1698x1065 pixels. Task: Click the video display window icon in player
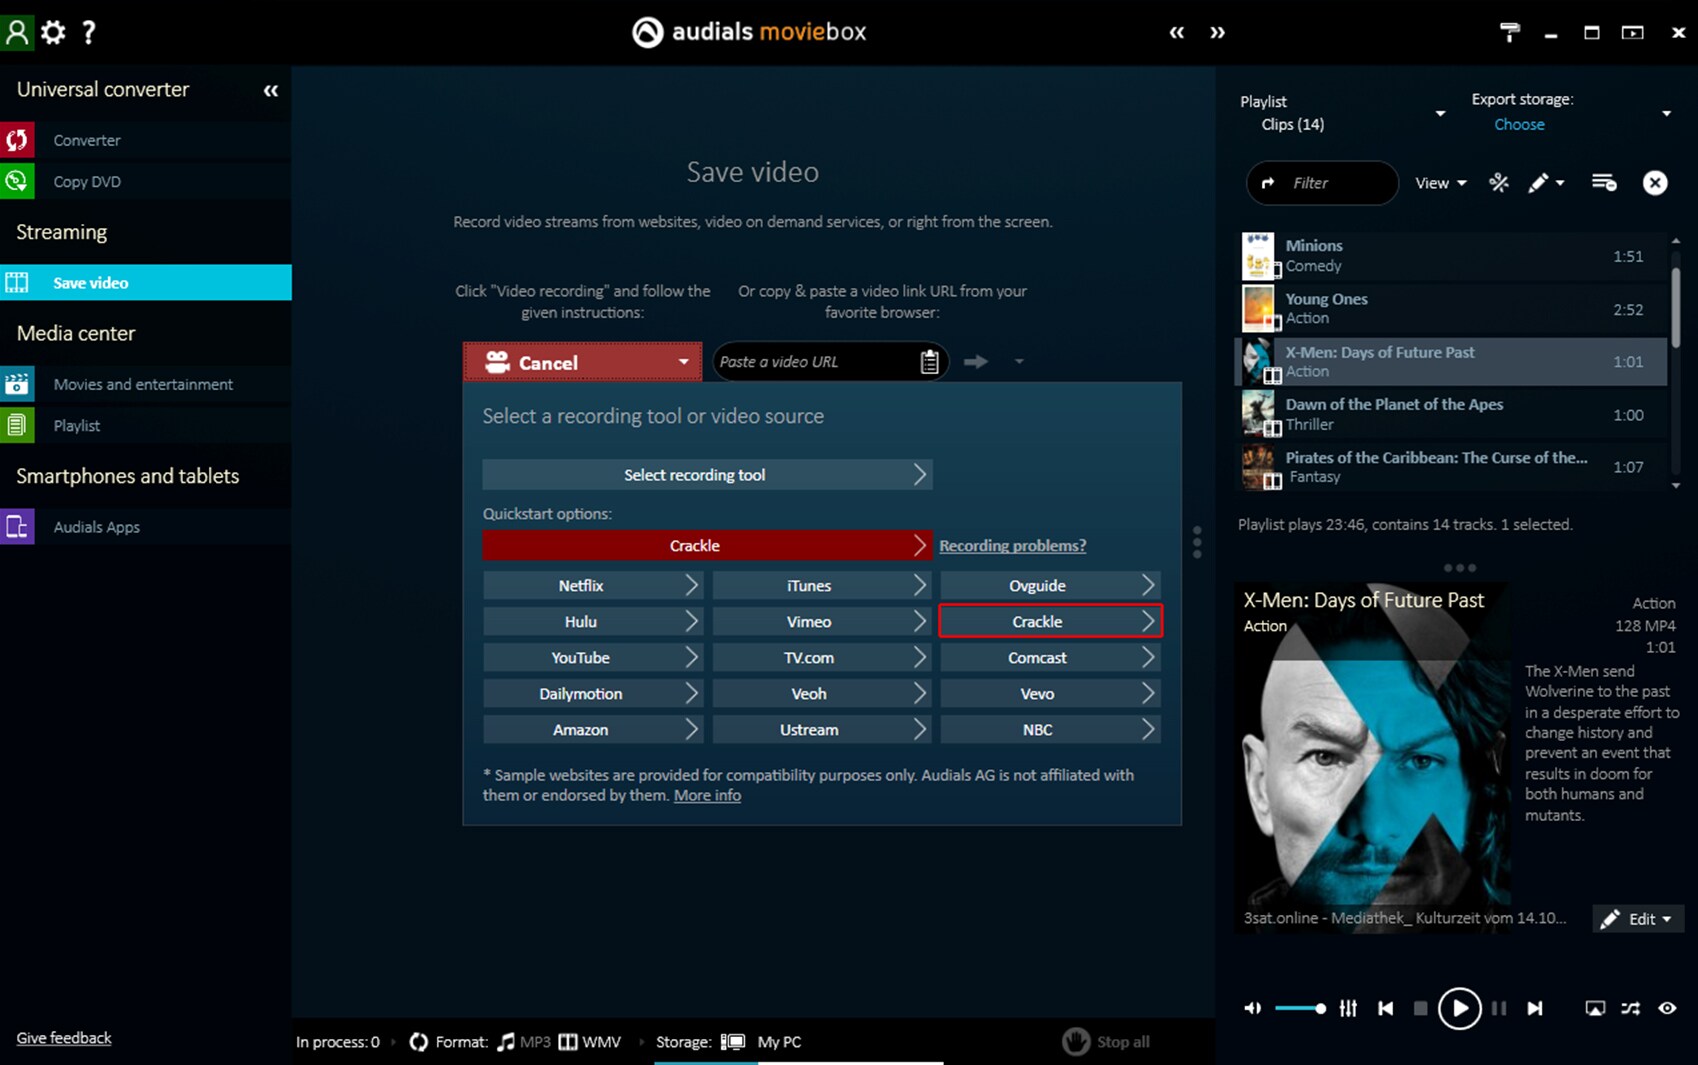(x=1595, y=1008)
